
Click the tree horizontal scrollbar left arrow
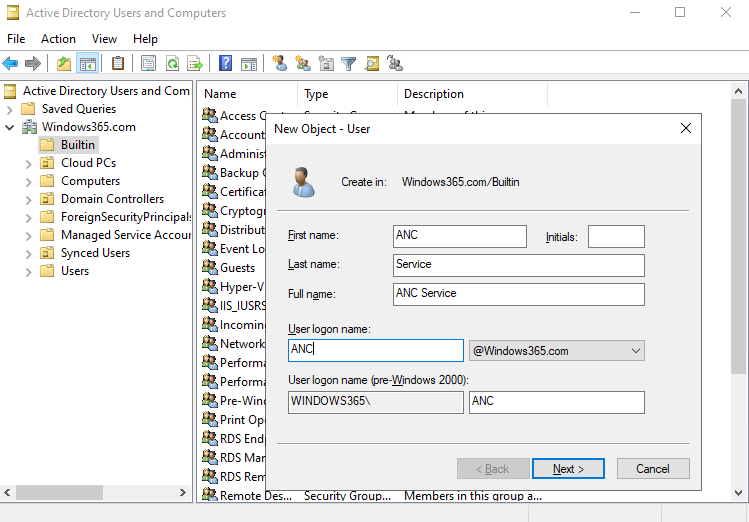8,492
